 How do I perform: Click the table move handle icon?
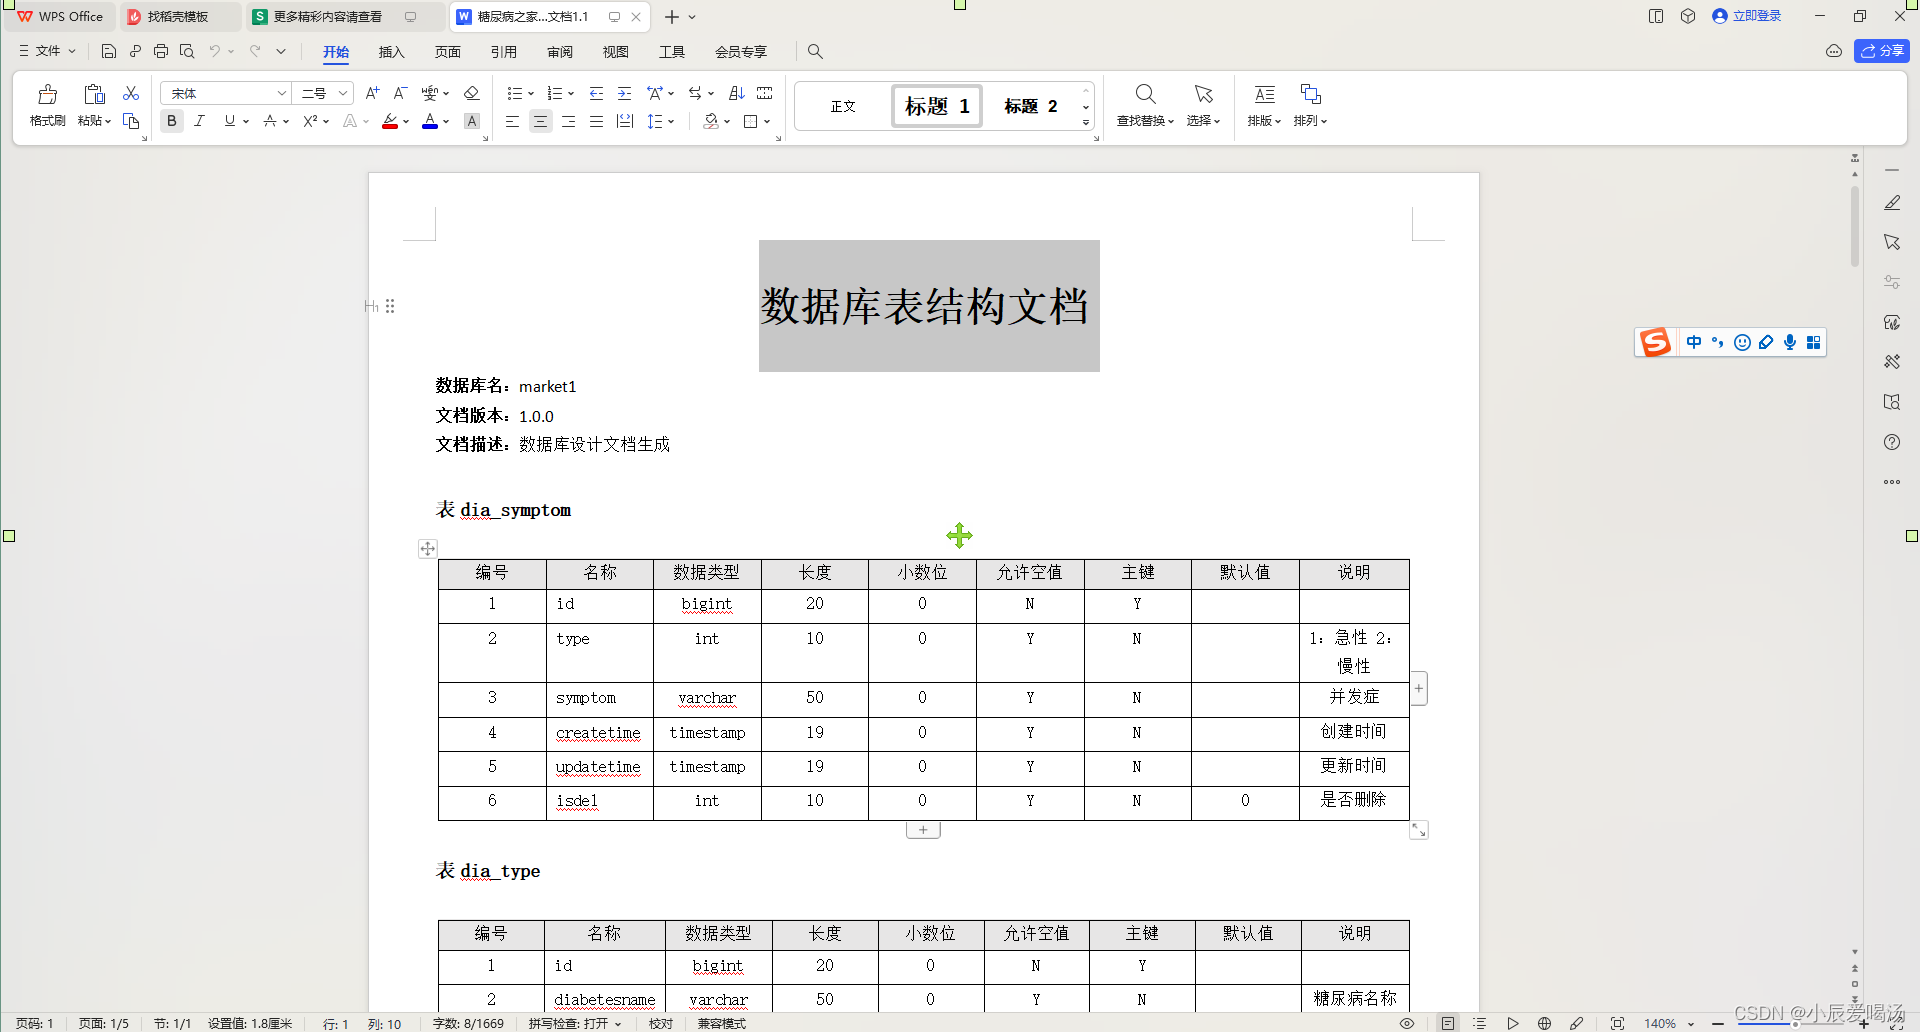pos(428,548)
